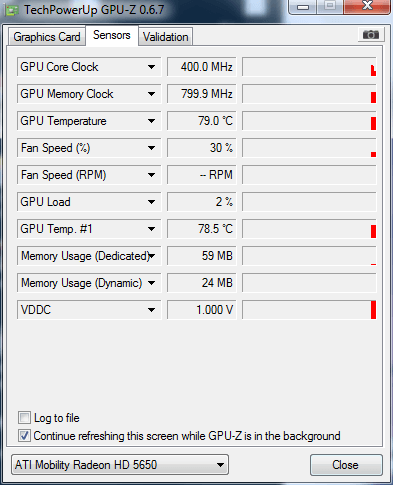Click the VDDC voltage graph bar
This screenshot has height=485, width=393.
tap(374, 310)
